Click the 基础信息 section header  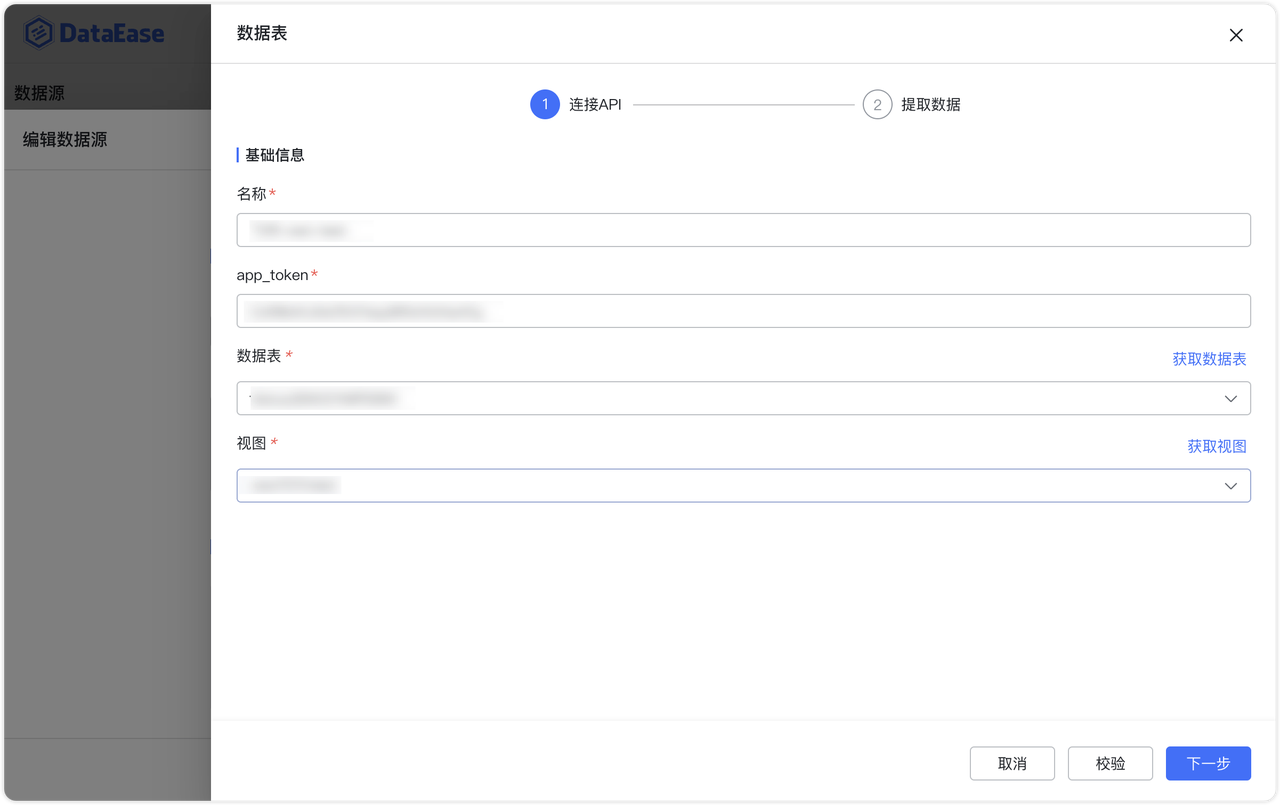274,155
